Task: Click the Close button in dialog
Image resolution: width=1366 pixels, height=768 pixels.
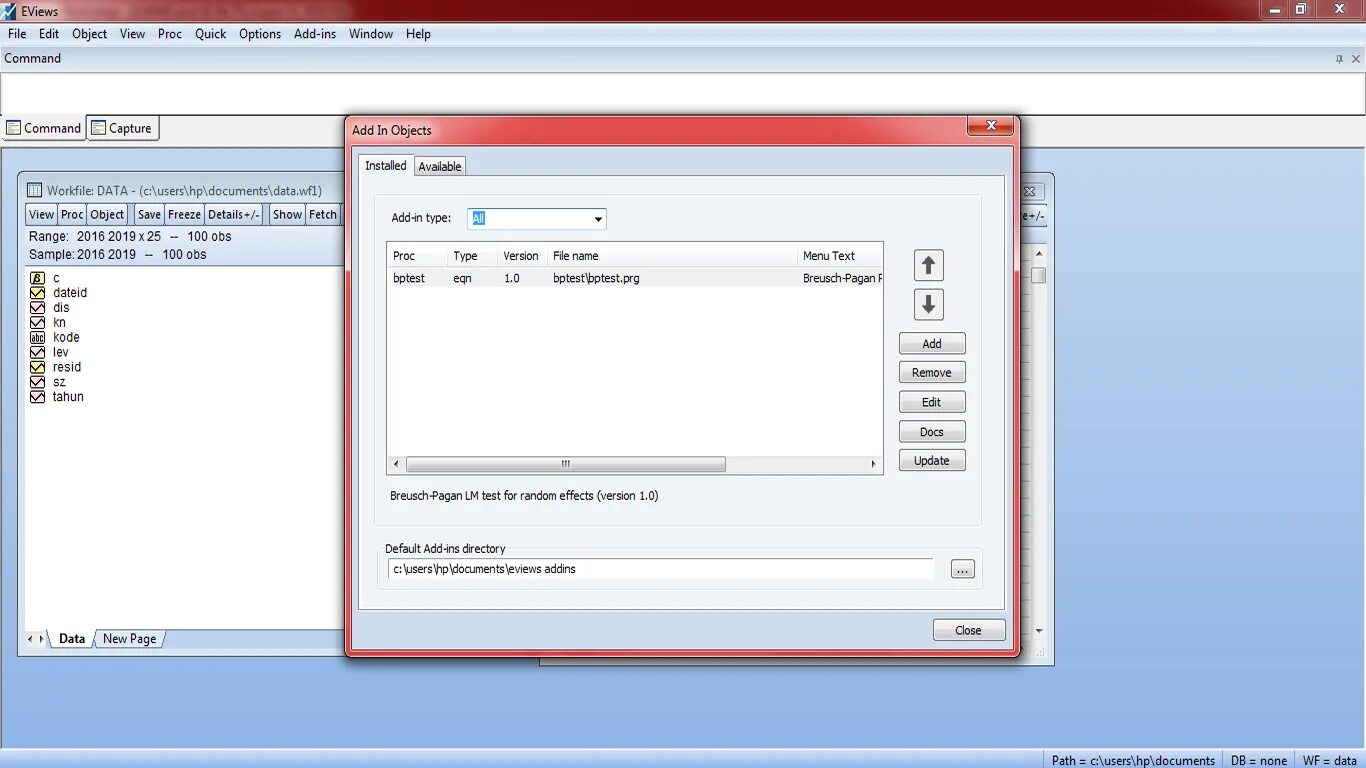Action: [968, 630]
